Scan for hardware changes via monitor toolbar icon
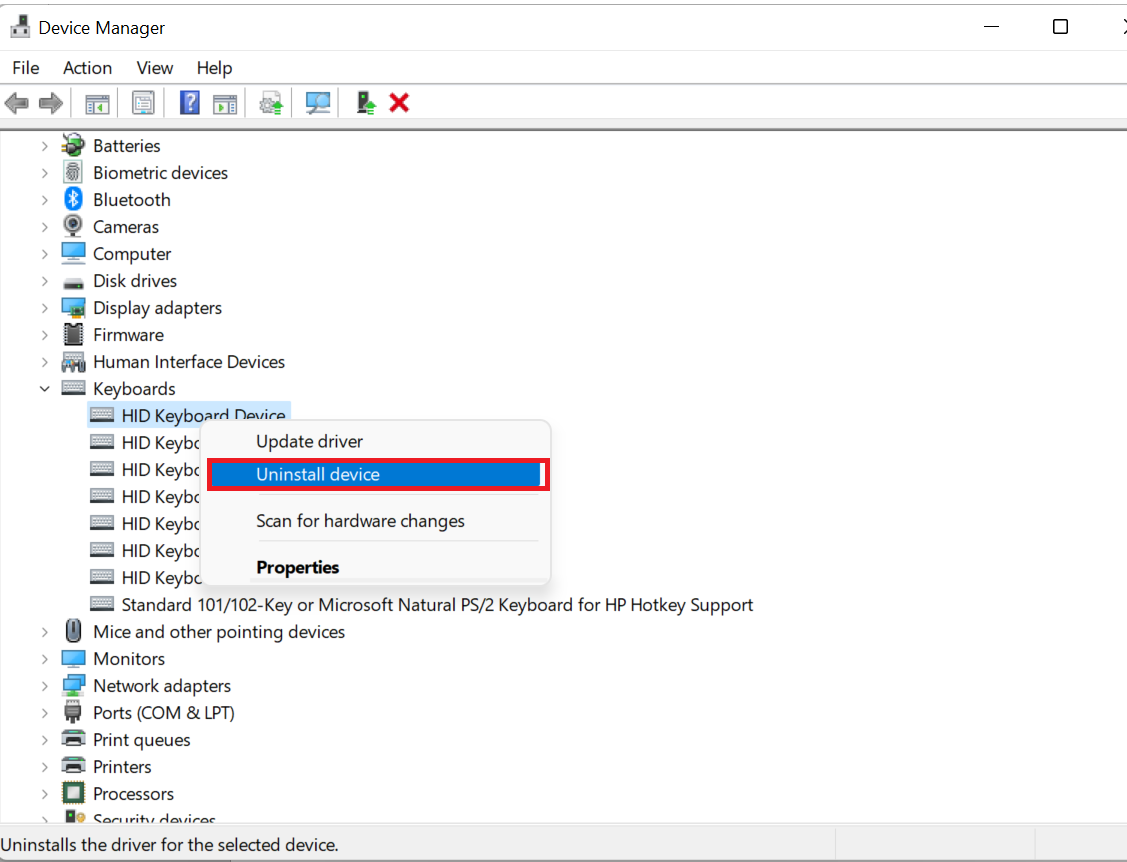The width and height of the screenshot is (1127, 862). pos(318,104)
